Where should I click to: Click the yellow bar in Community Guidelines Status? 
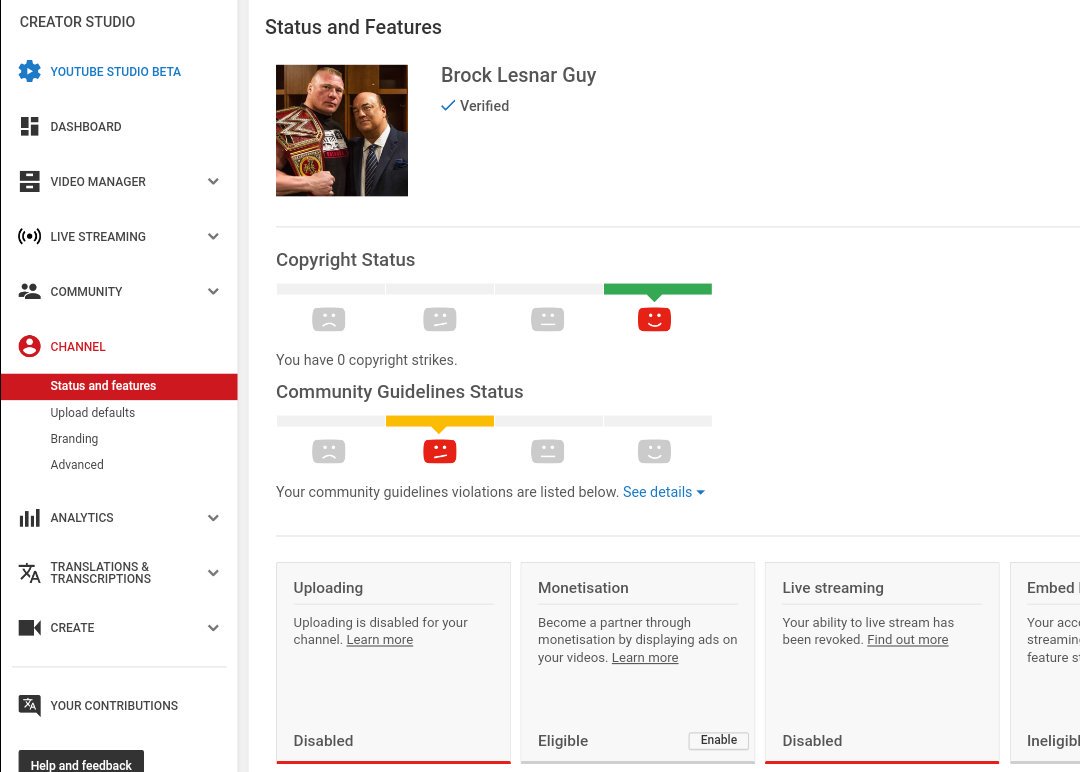point(439,421)
